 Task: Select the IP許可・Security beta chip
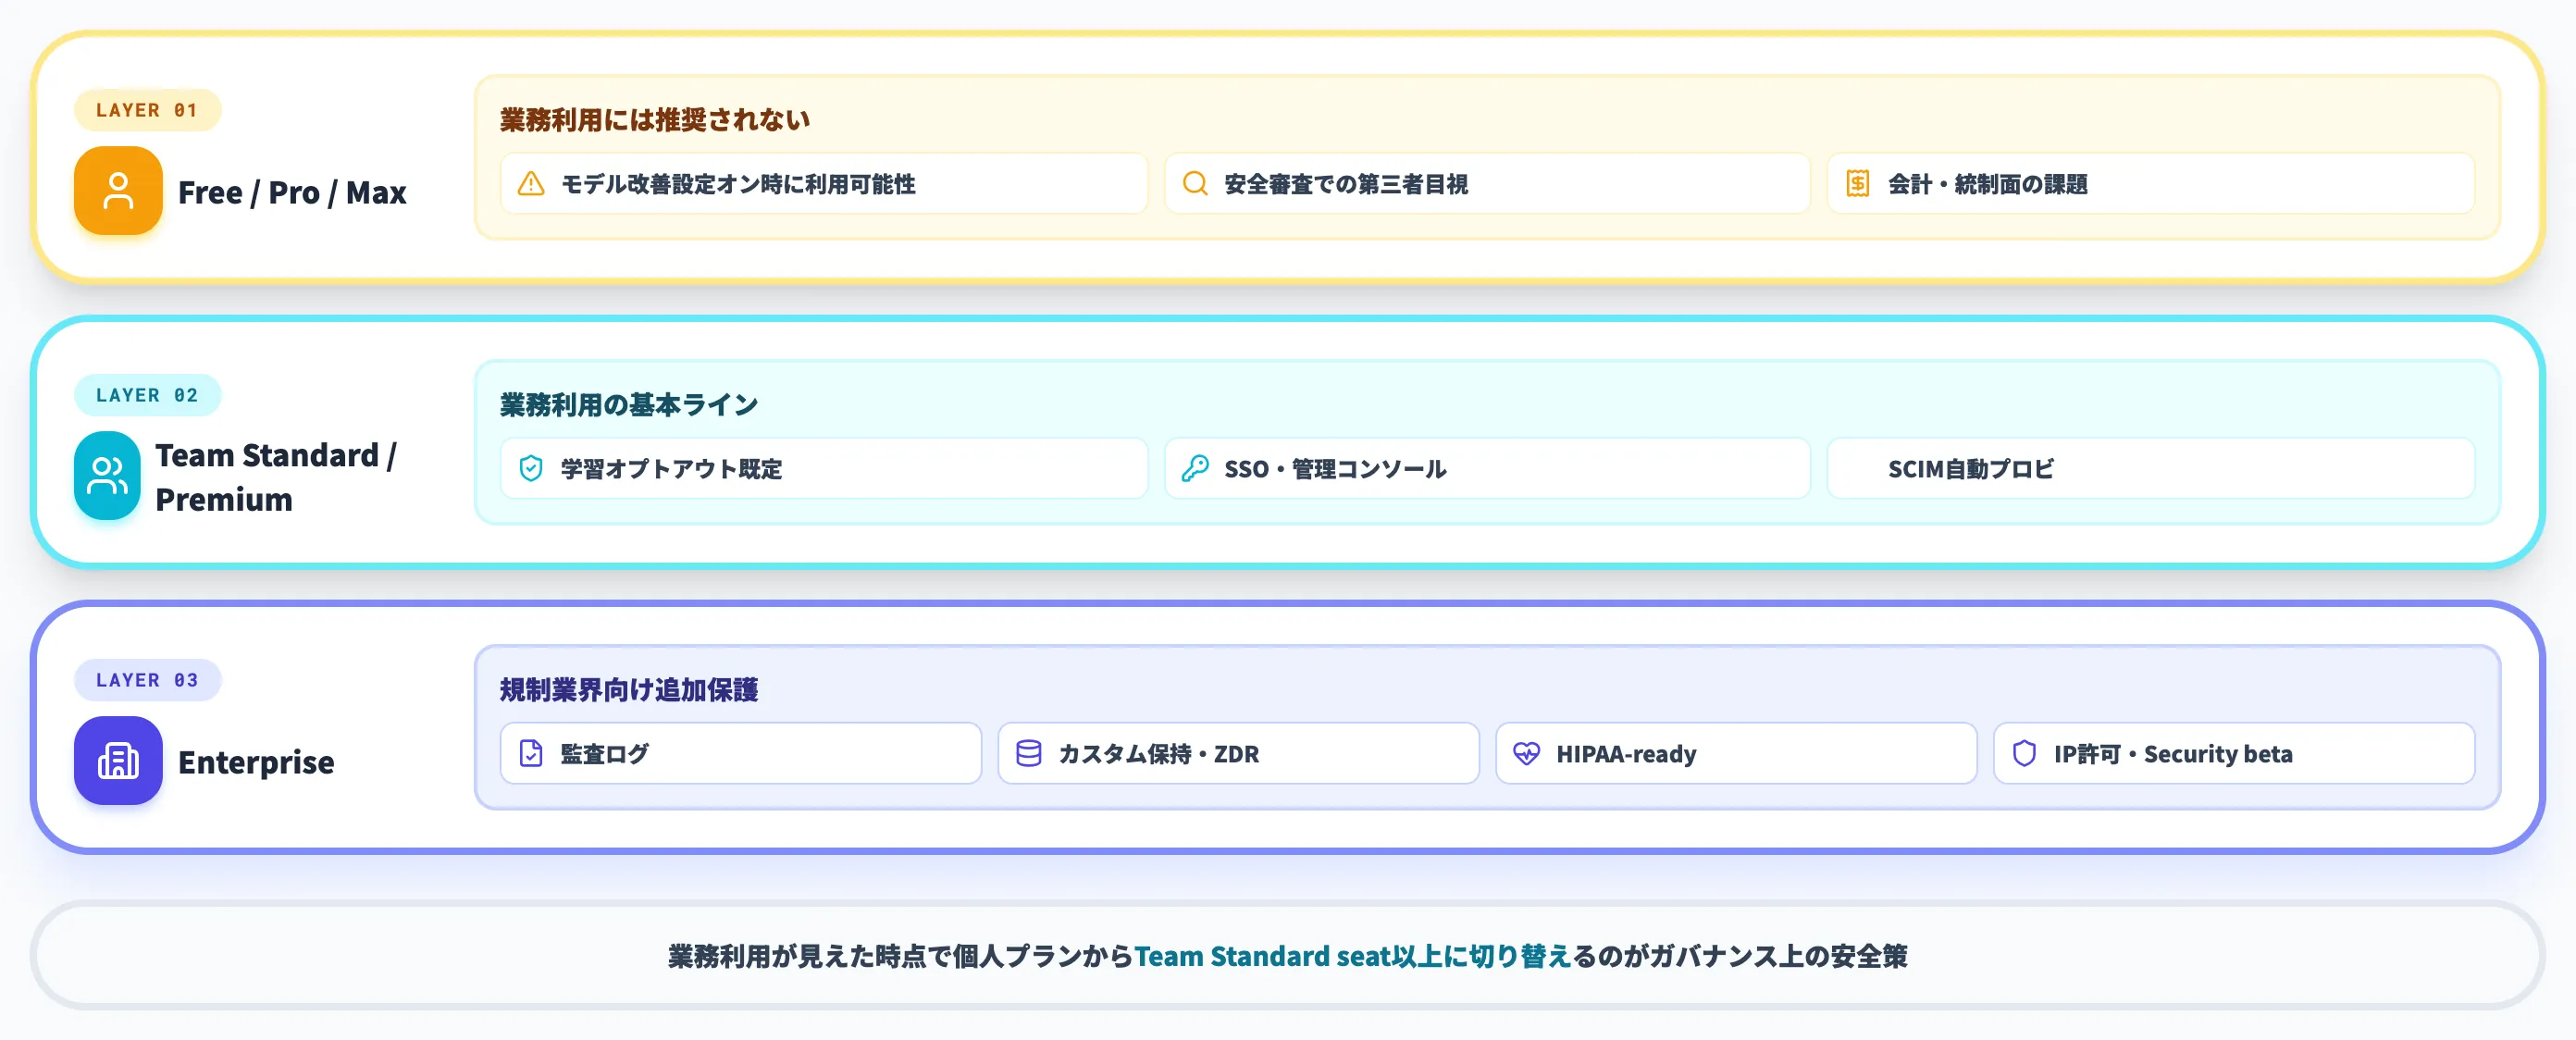coord(2234,753)
